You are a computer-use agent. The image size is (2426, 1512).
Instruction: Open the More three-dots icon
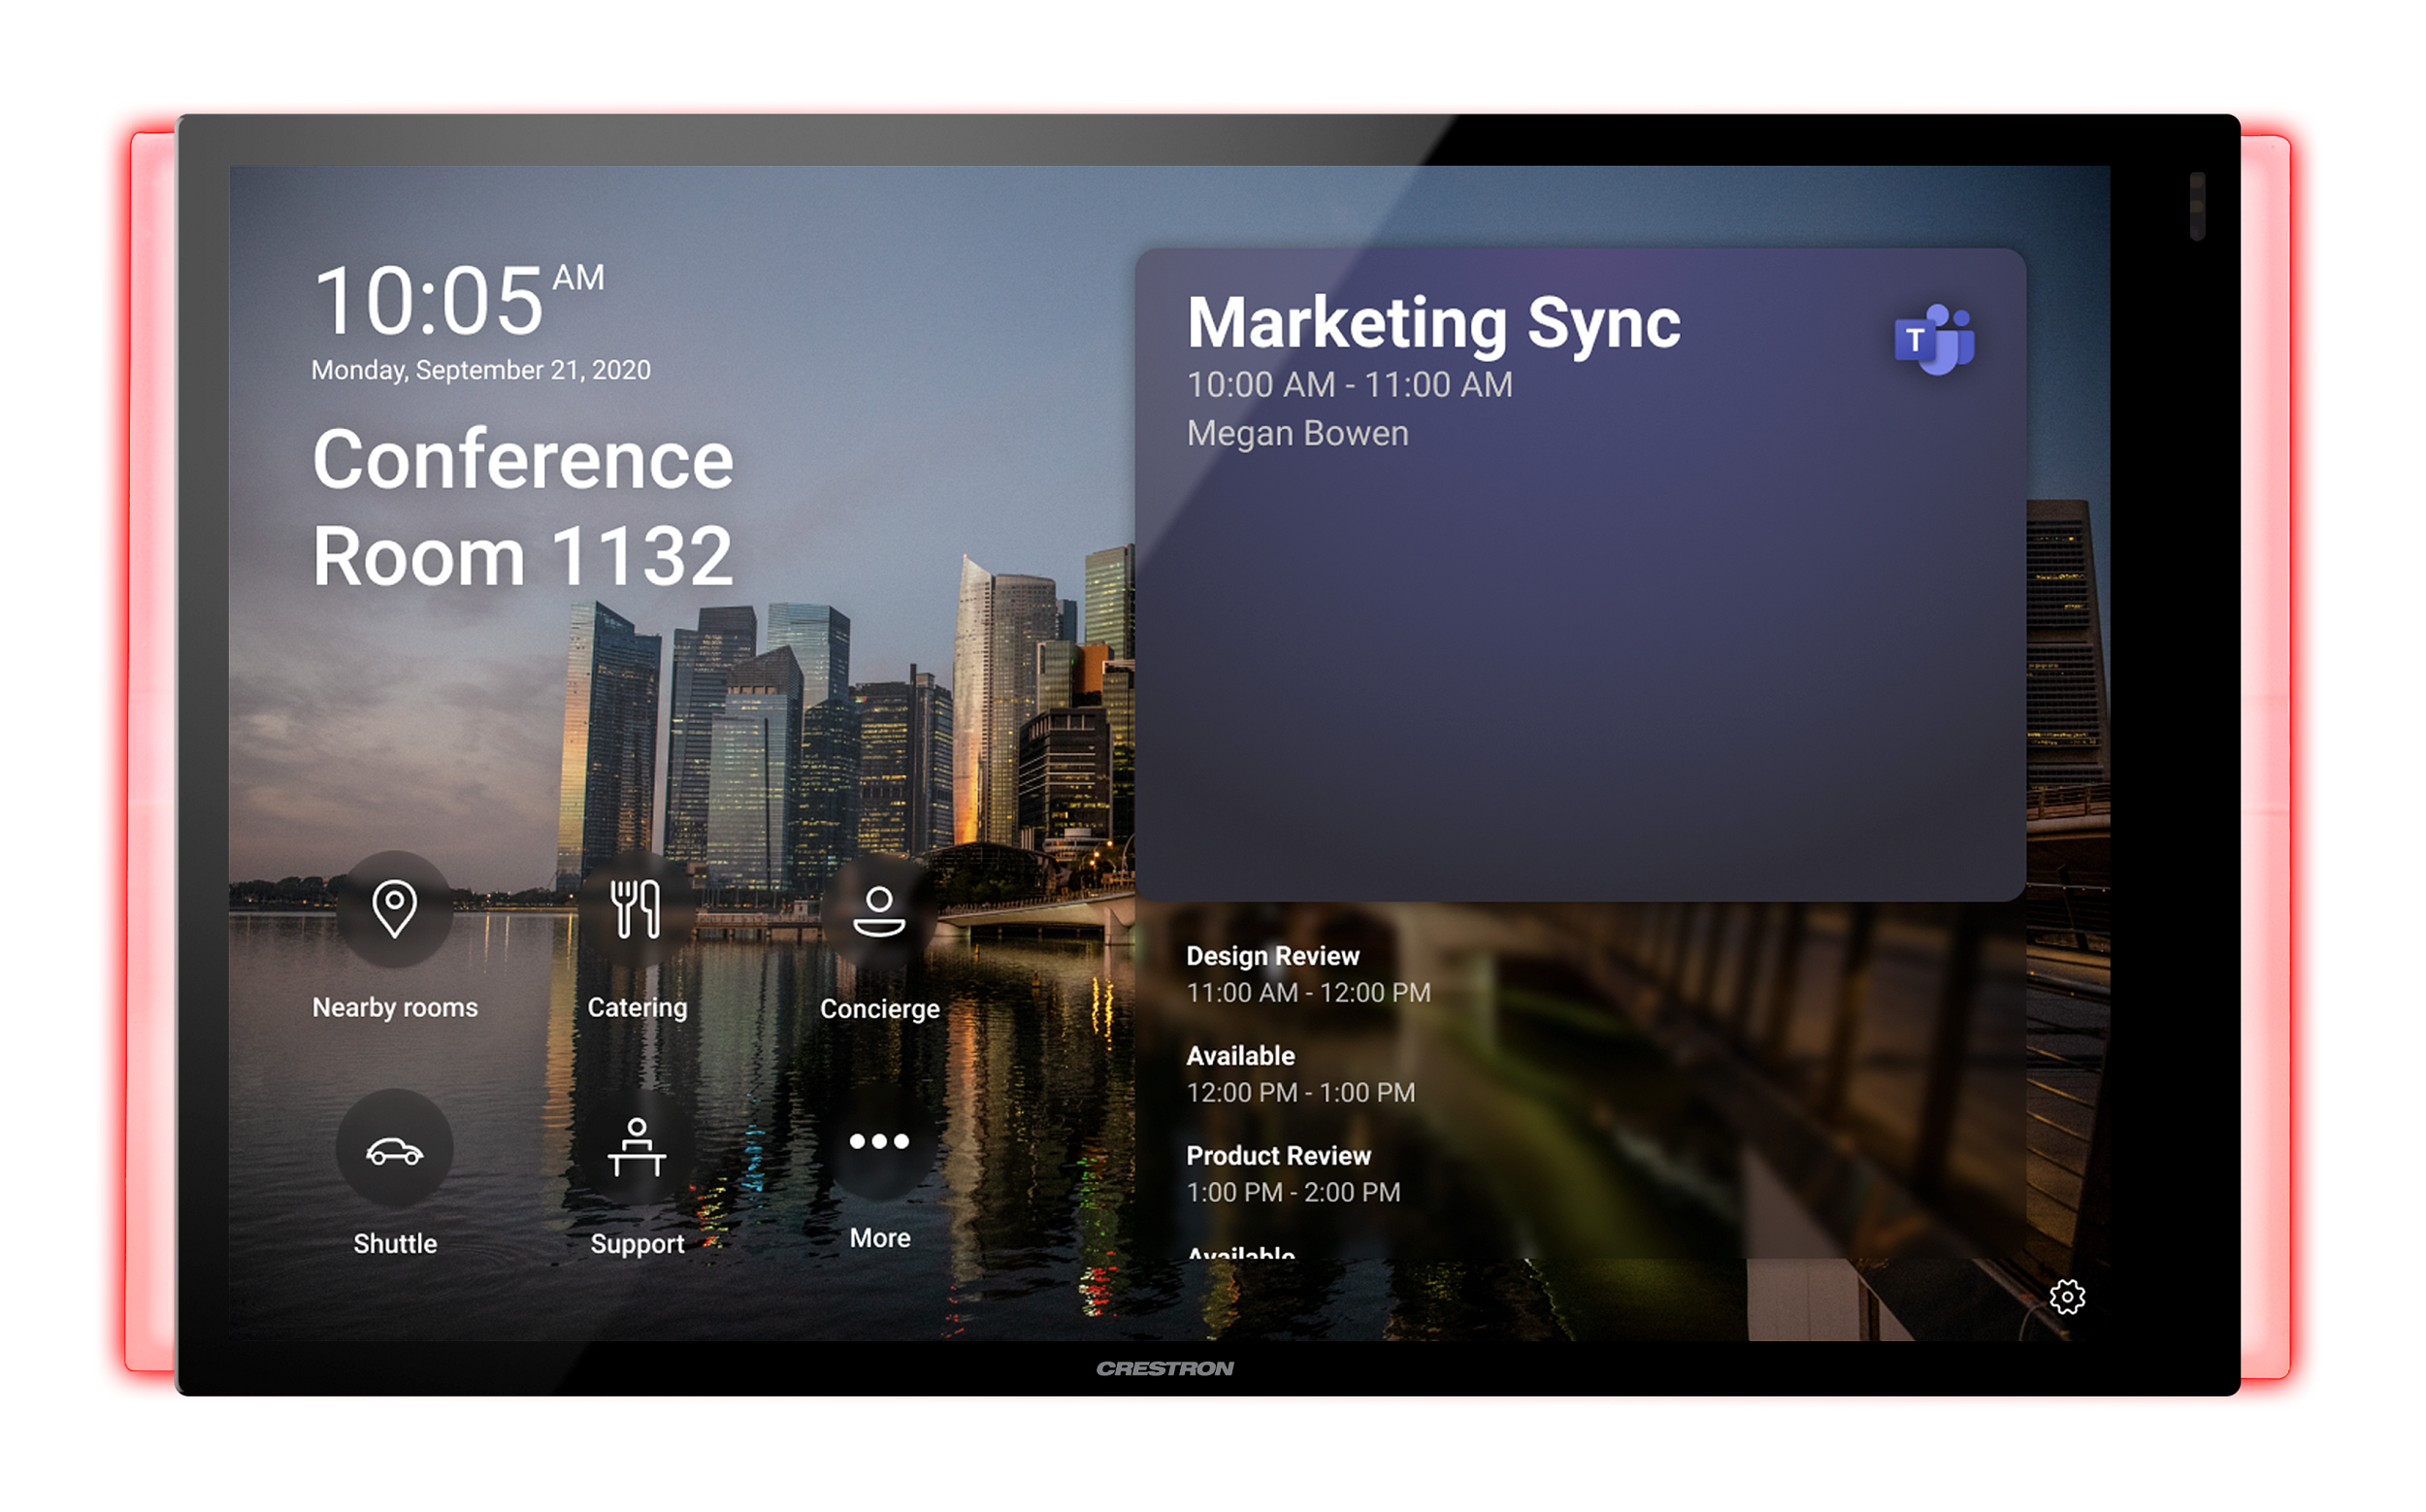click(x=879, y=1142)
